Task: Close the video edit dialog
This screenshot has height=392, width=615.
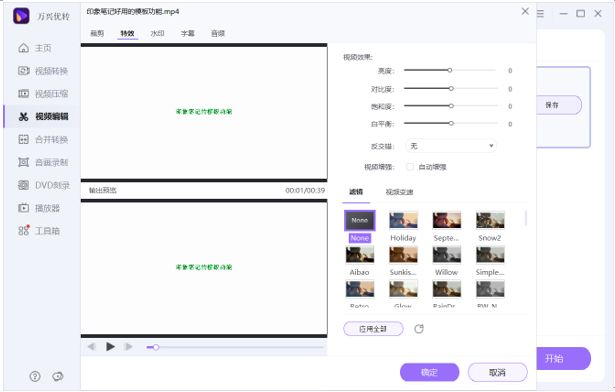Action: point(525,11)
